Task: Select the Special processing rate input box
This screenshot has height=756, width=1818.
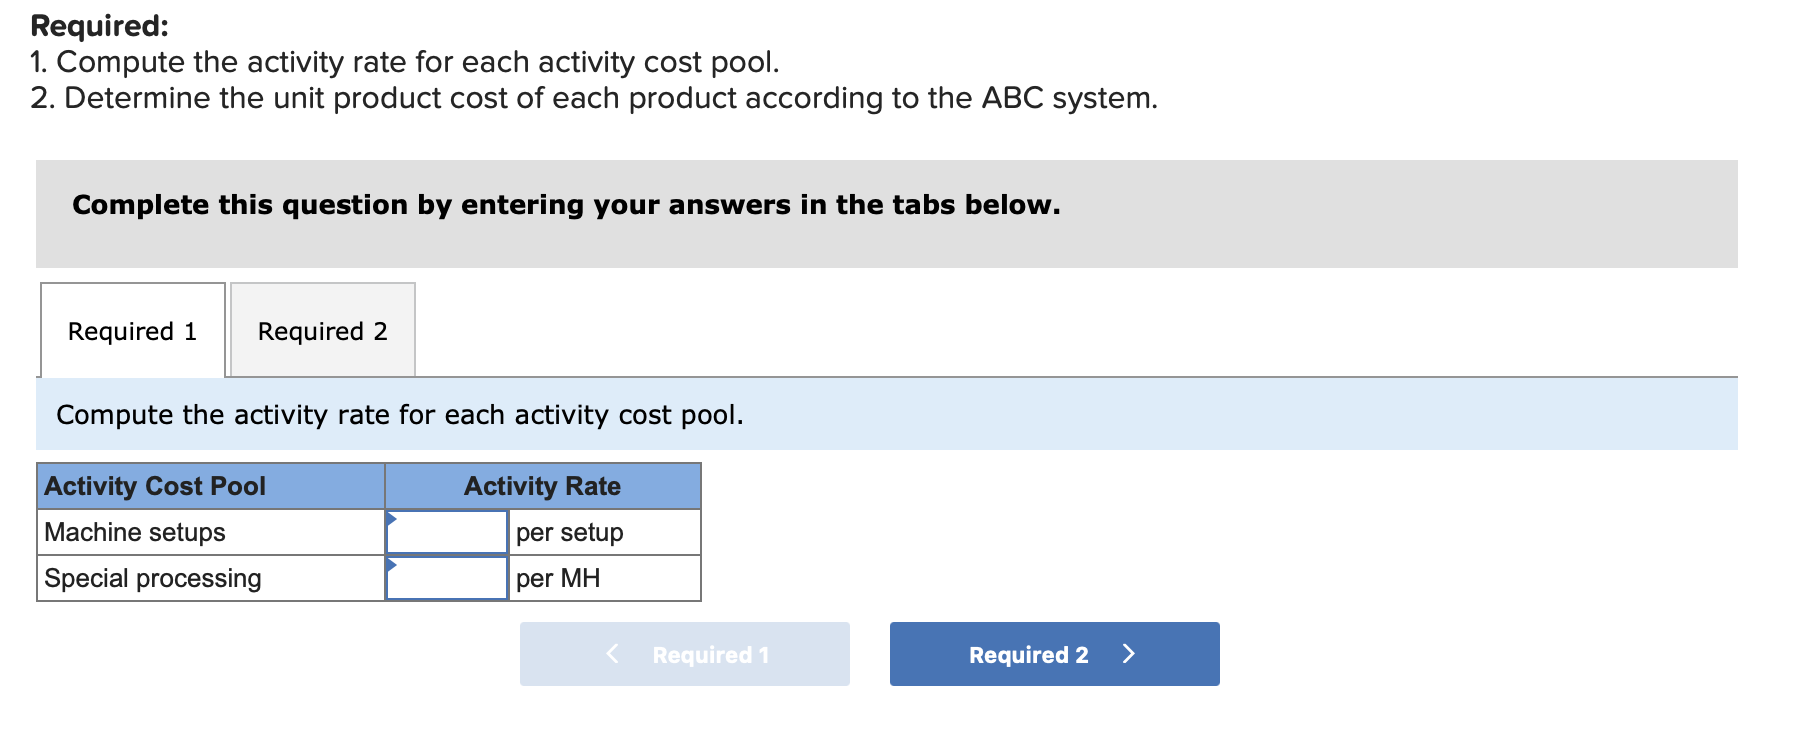Action: point(447,579)
